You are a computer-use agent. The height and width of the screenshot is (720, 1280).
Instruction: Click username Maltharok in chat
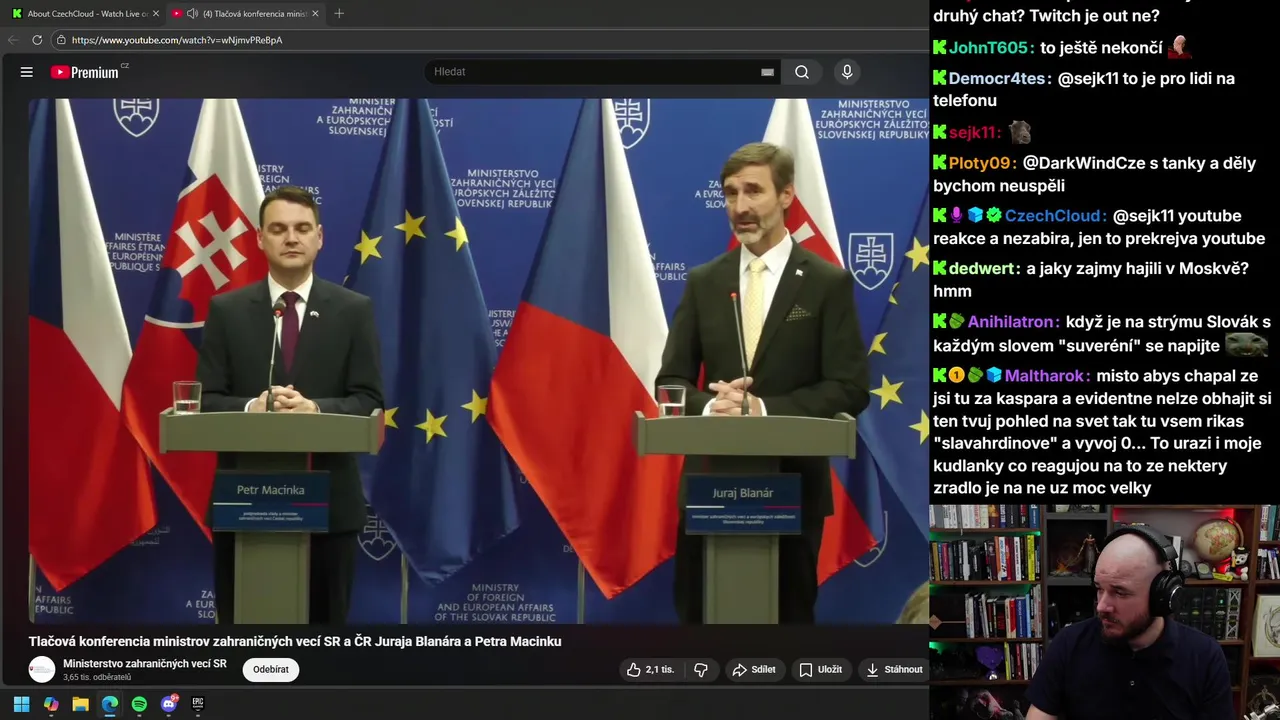point(1046,376)
